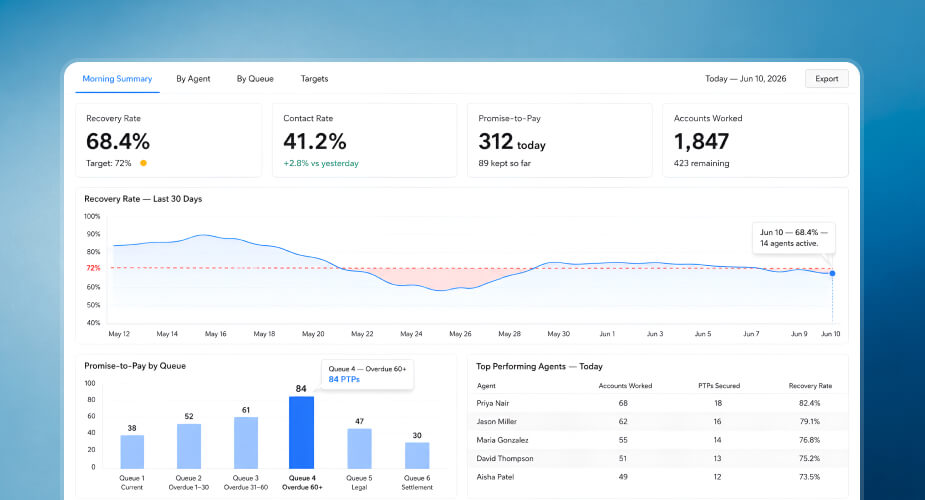Select the Aisha Patel row

click(x=658, y=476)
